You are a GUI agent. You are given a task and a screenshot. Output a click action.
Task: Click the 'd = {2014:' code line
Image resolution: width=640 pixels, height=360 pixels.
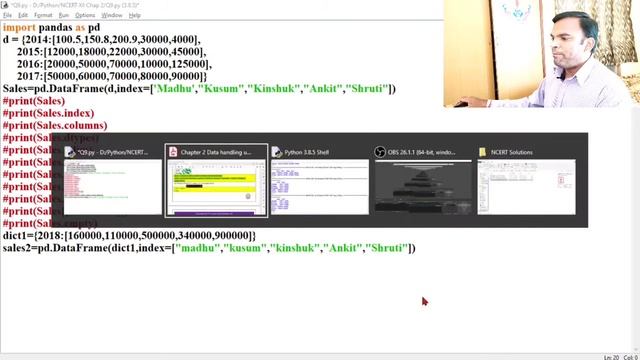pyautogui.click(x=102, y=40)
